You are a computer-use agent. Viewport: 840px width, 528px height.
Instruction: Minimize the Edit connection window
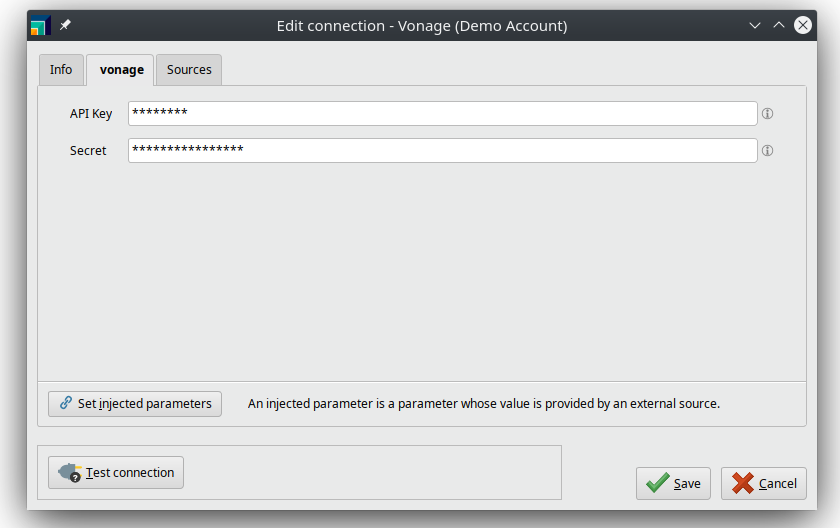(x=755, y=26)
